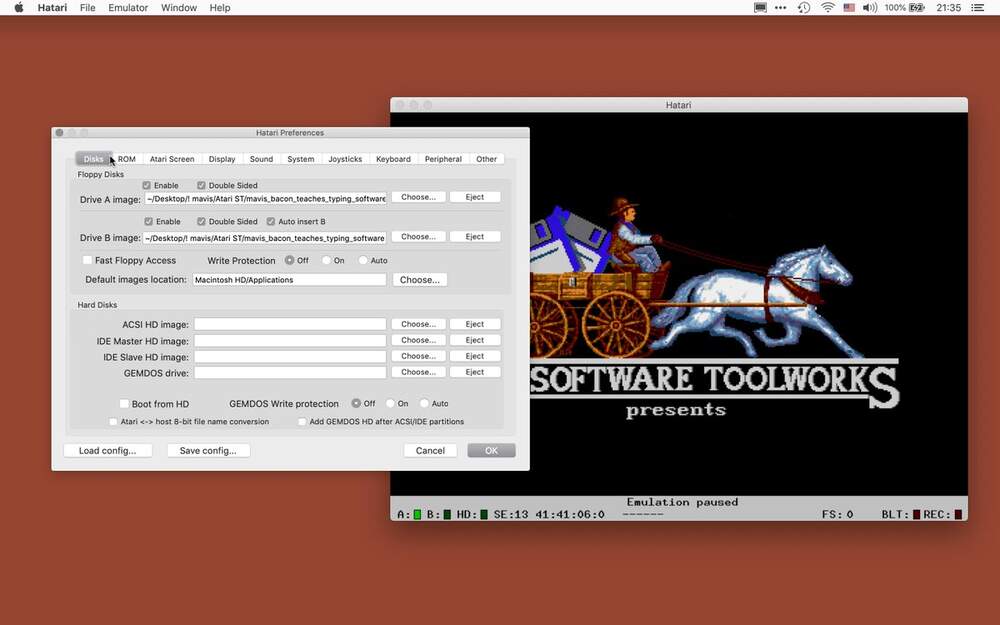The image size is (1000, 625).
Task: Choose the default images location
Action: pos(420,280)
